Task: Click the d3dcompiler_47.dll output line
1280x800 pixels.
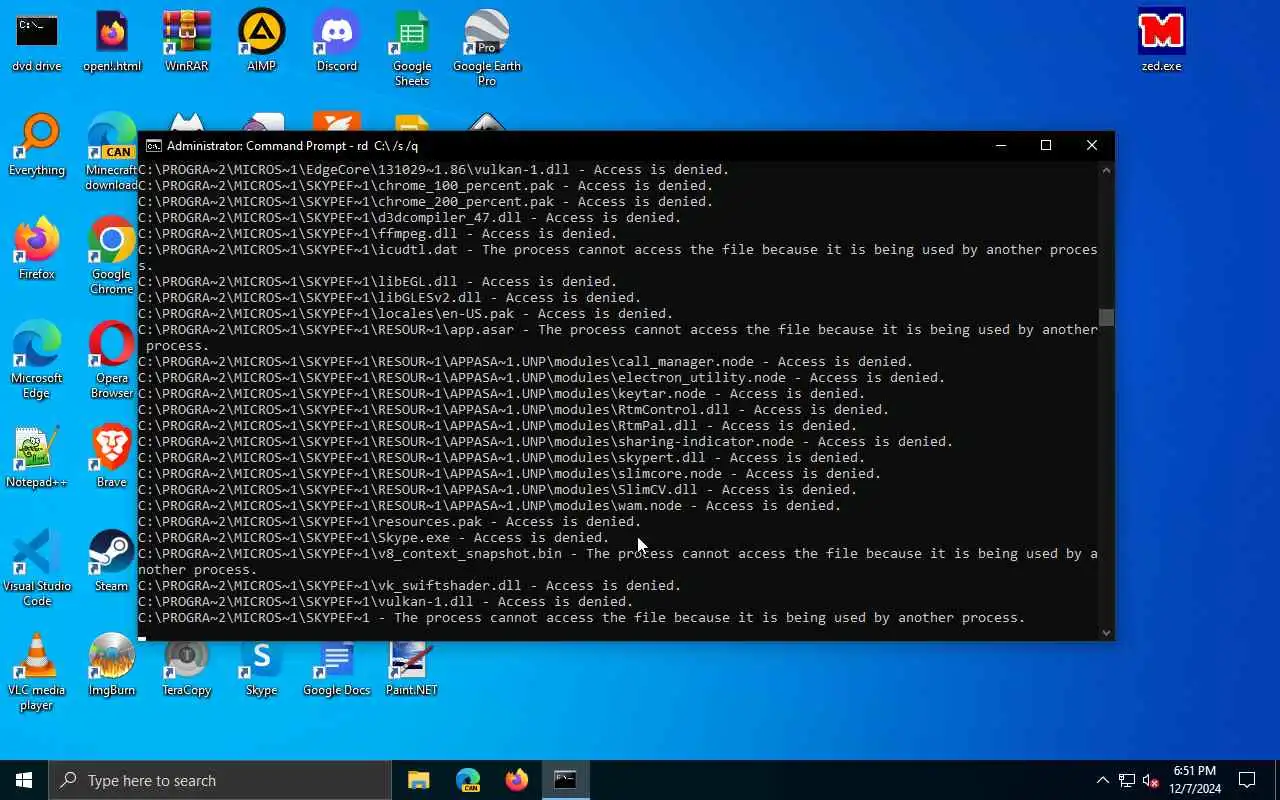Action: point(409,218)
